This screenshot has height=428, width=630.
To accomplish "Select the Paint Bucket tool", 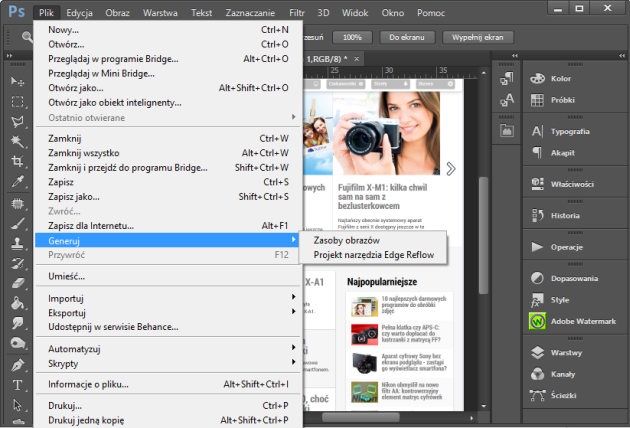I will pyautogui.click(x=17, y=303).
